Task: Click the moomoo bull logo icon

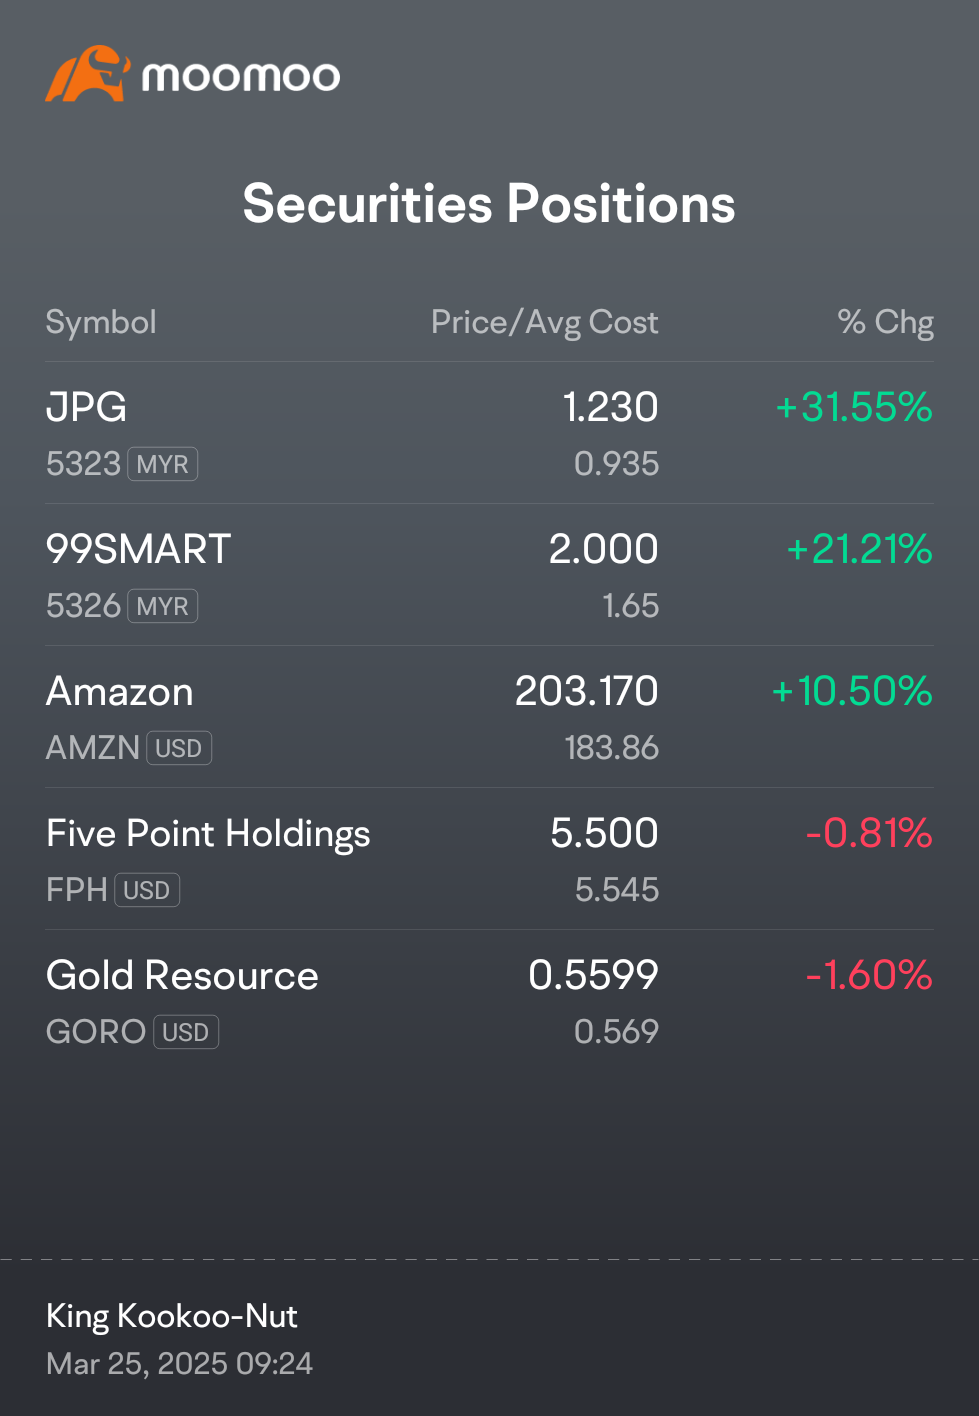Action: tap(88, 73)
